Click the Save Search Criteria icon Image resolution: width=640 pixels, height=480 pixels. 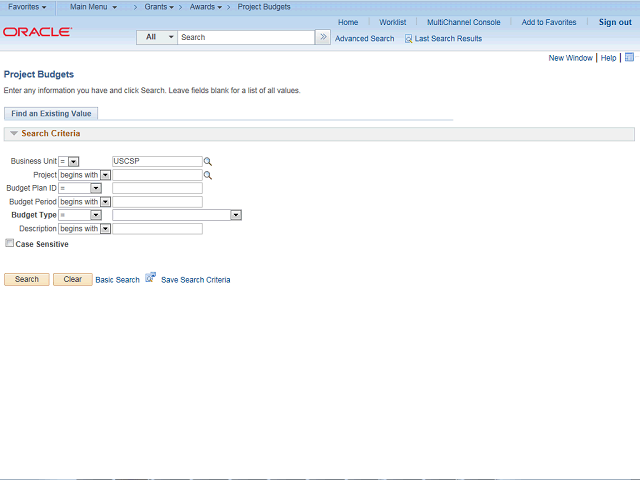click(151, 278)
